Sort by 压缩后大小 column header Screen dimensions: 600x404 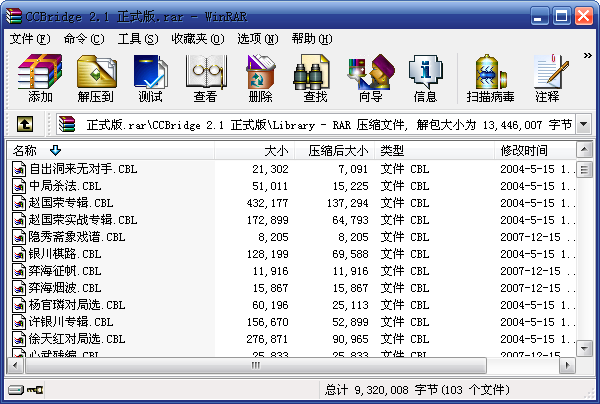[x=334, y=151]
